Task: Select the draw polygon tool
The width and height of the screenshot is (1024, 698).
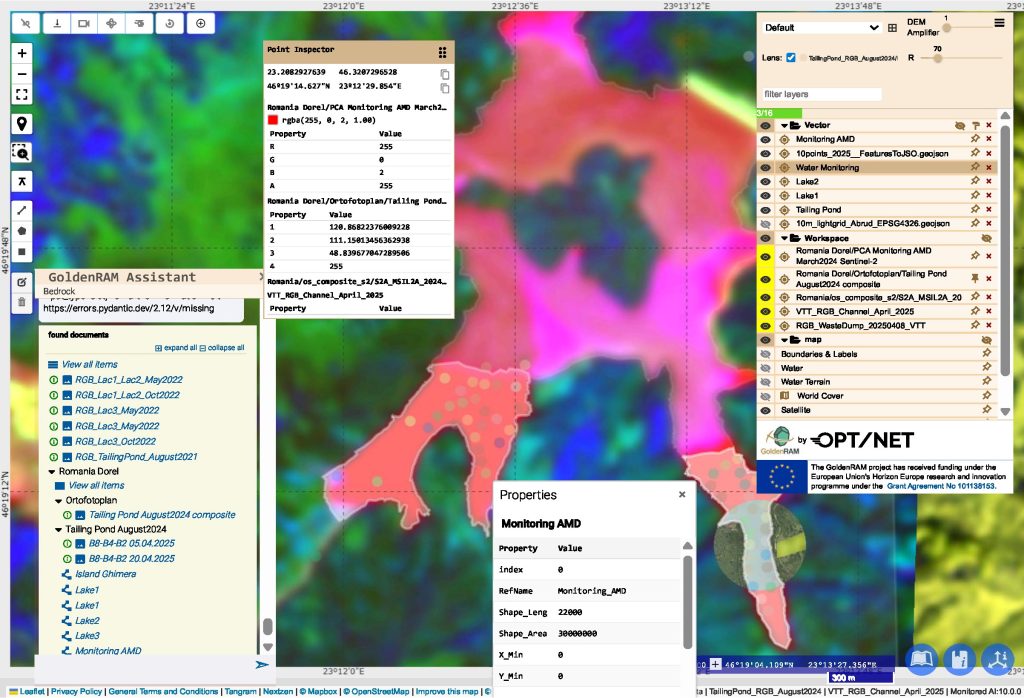Action: tap(22, 230)
